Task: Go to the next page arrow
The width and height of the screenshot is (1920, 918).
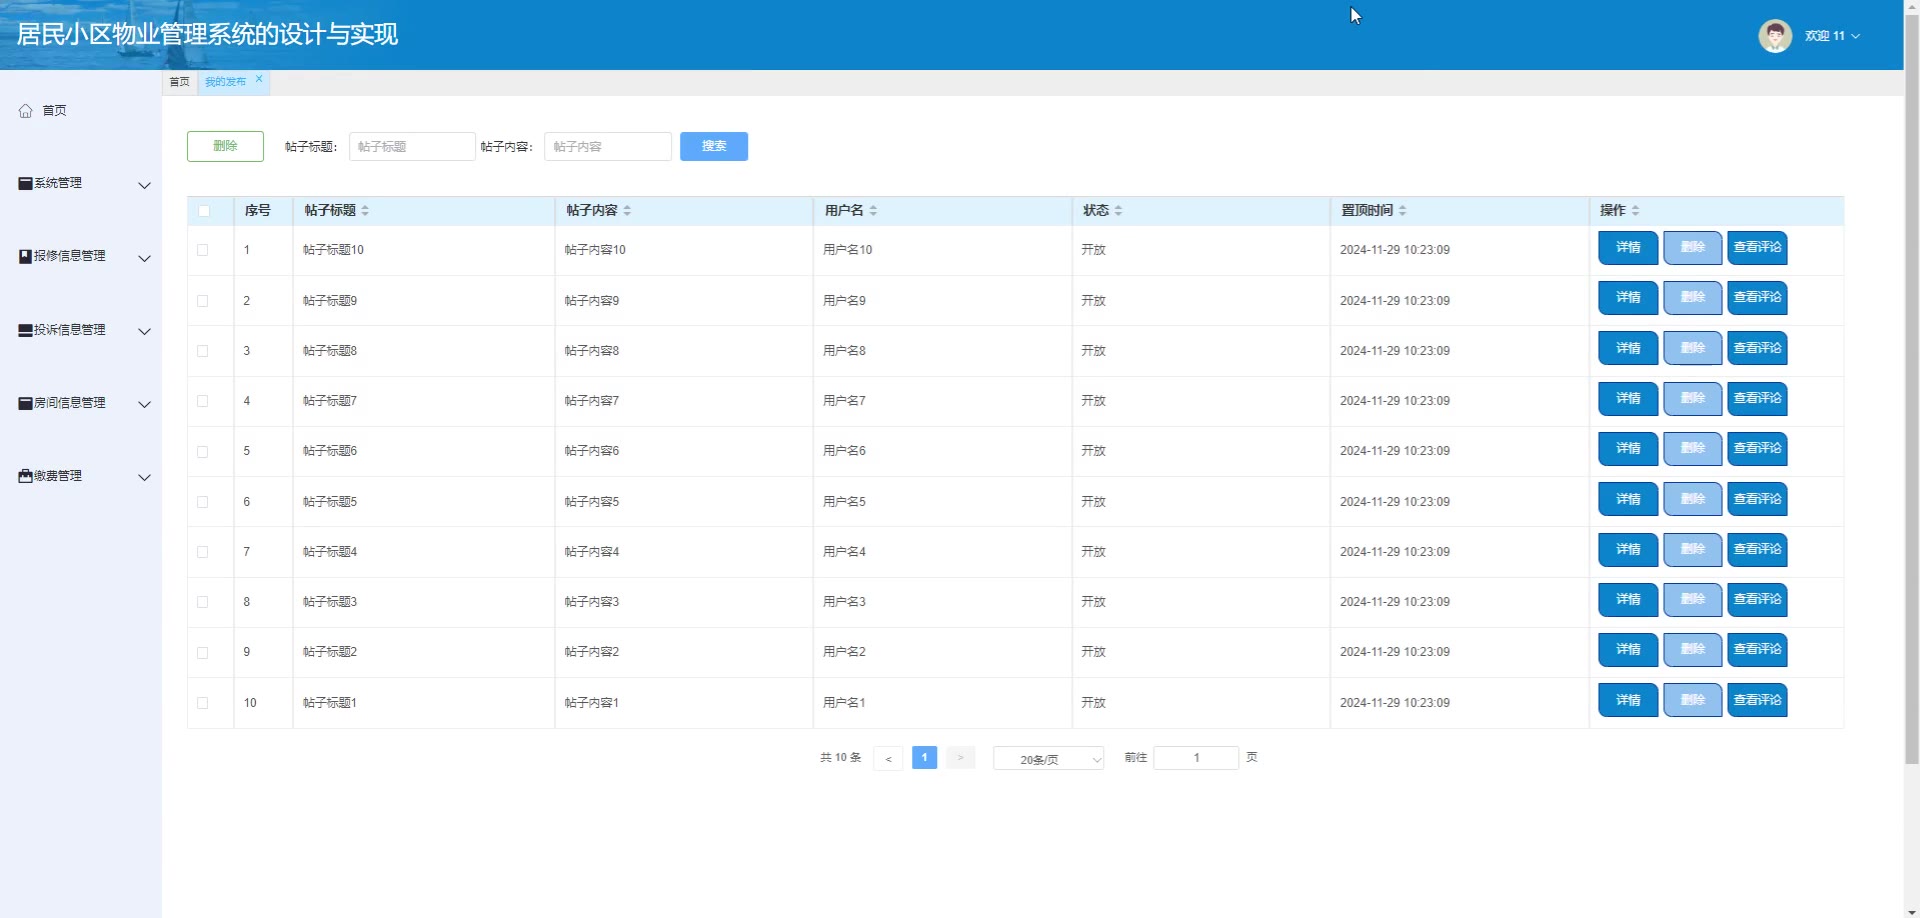Action: (960, 758)
